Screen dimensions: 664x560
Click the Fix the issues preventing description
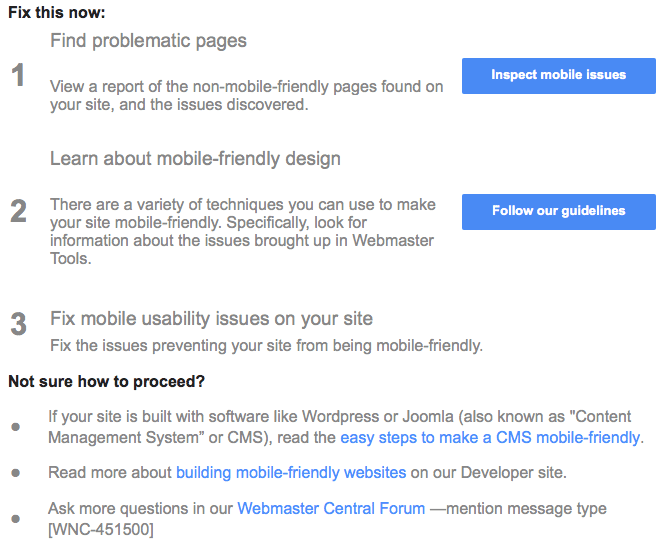[x=266, y=346]
